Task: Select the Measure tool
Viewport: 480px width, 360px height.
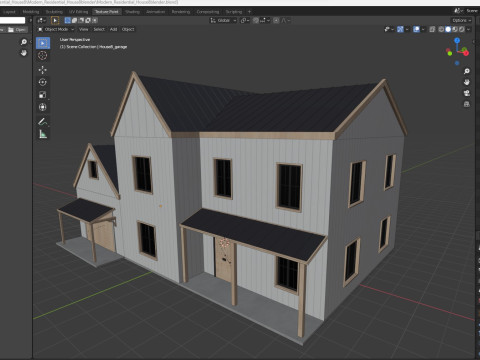Action: coord(43,134)
